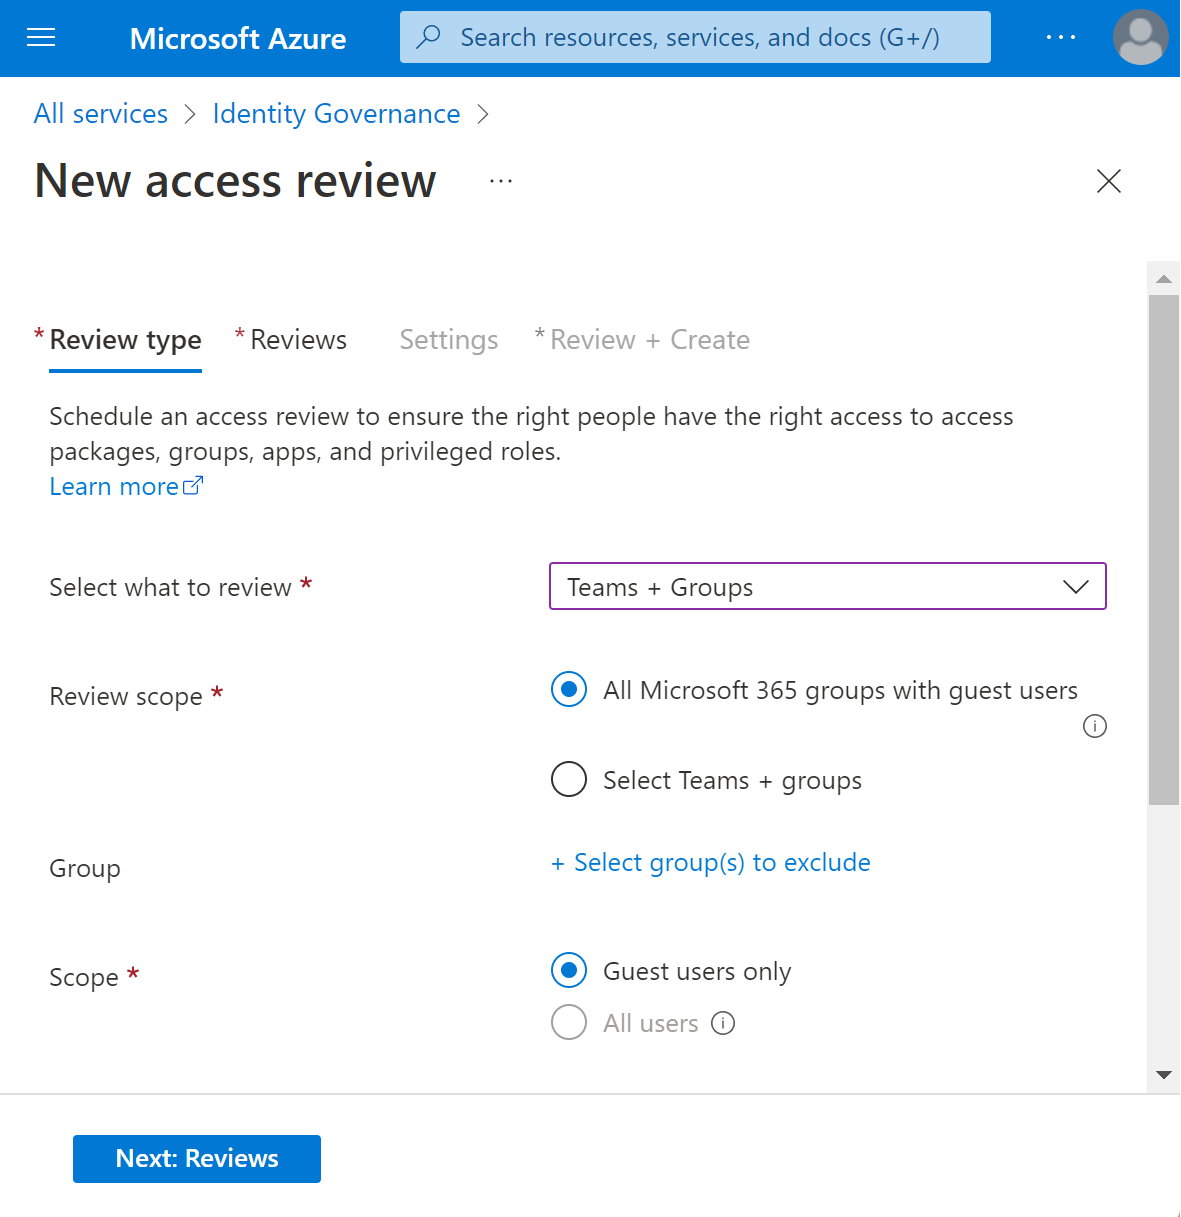Image resolution: width=1181 pixels, height=1217 pixels.
Task: Open the Learn more link
Action: 126,487
